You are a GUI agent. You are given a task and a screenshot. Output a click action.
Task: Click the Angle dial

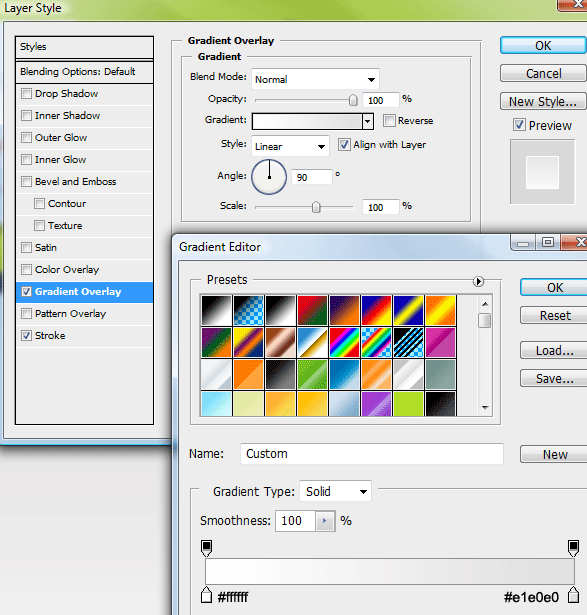click(269, 177)
